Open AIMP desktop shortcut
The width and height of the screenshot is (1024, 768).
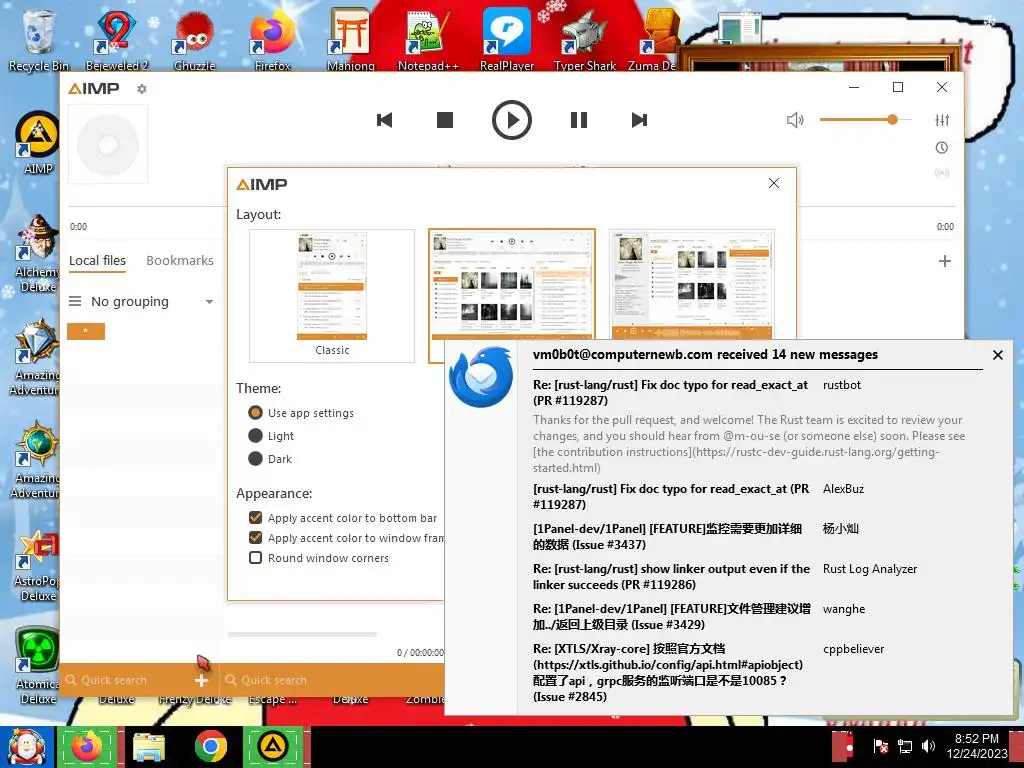coord(37,142)
